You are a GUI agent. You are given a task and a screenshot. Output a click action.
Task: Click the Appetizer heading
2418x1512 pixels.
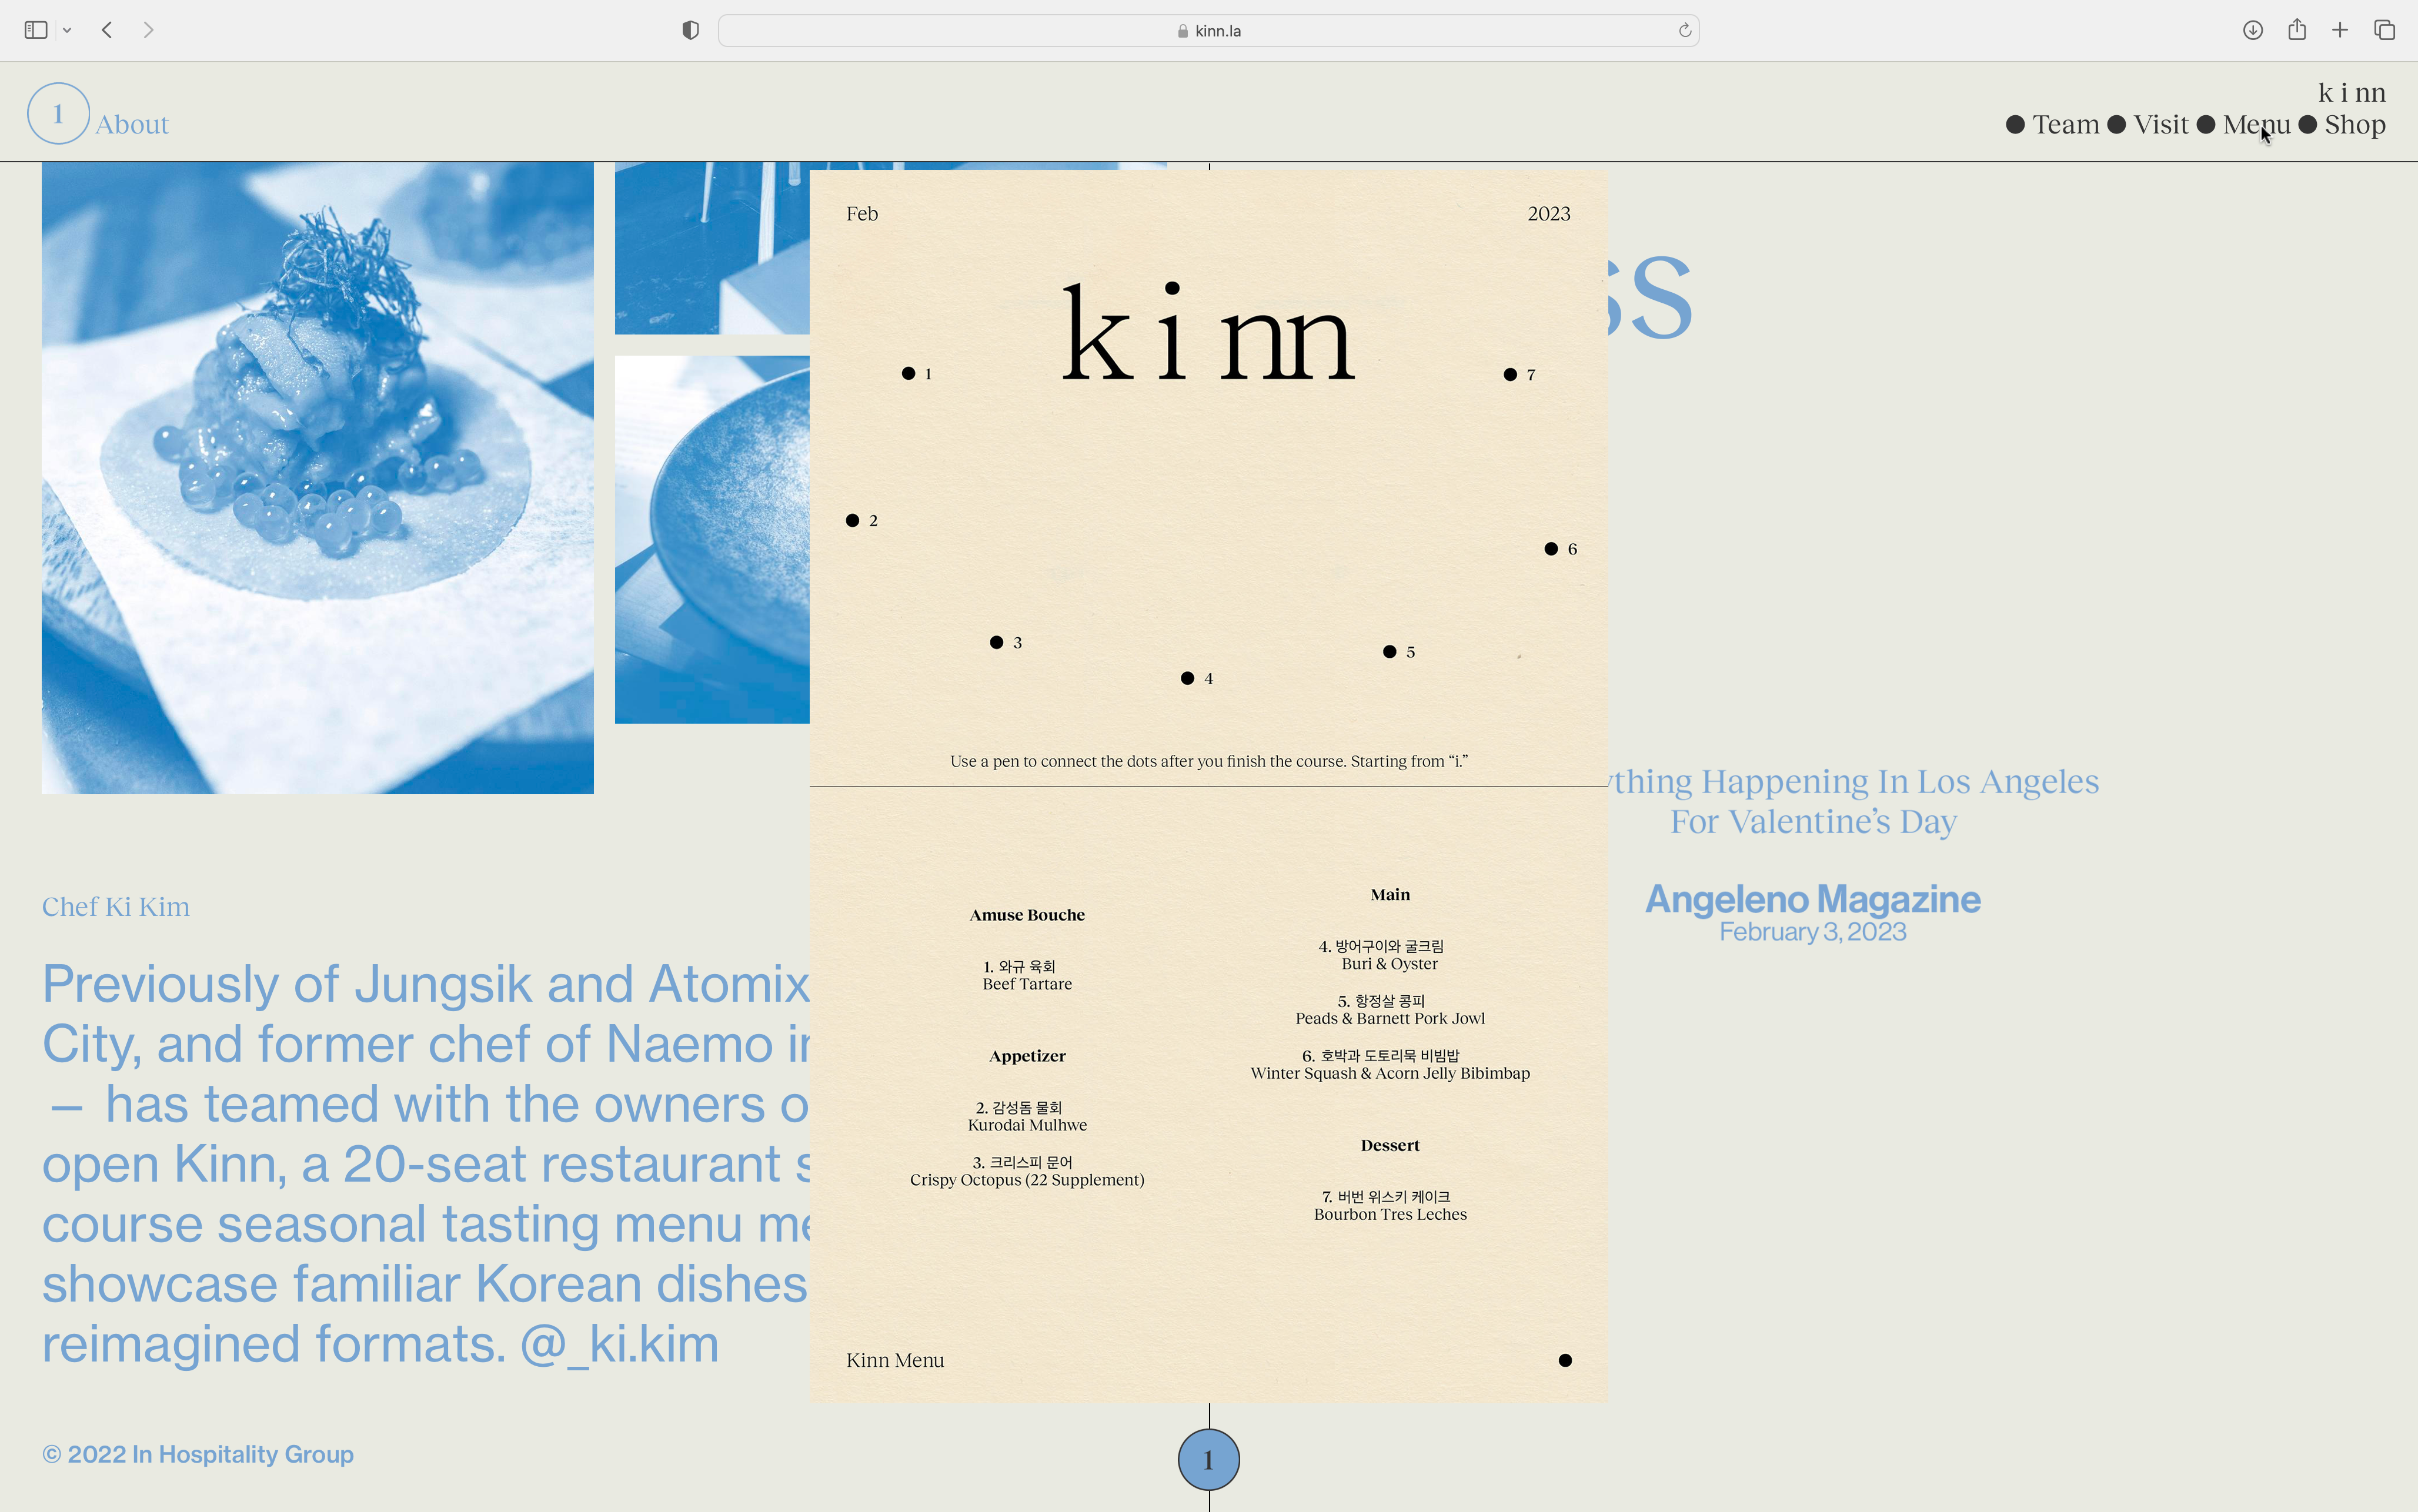coord(1027,1056)
